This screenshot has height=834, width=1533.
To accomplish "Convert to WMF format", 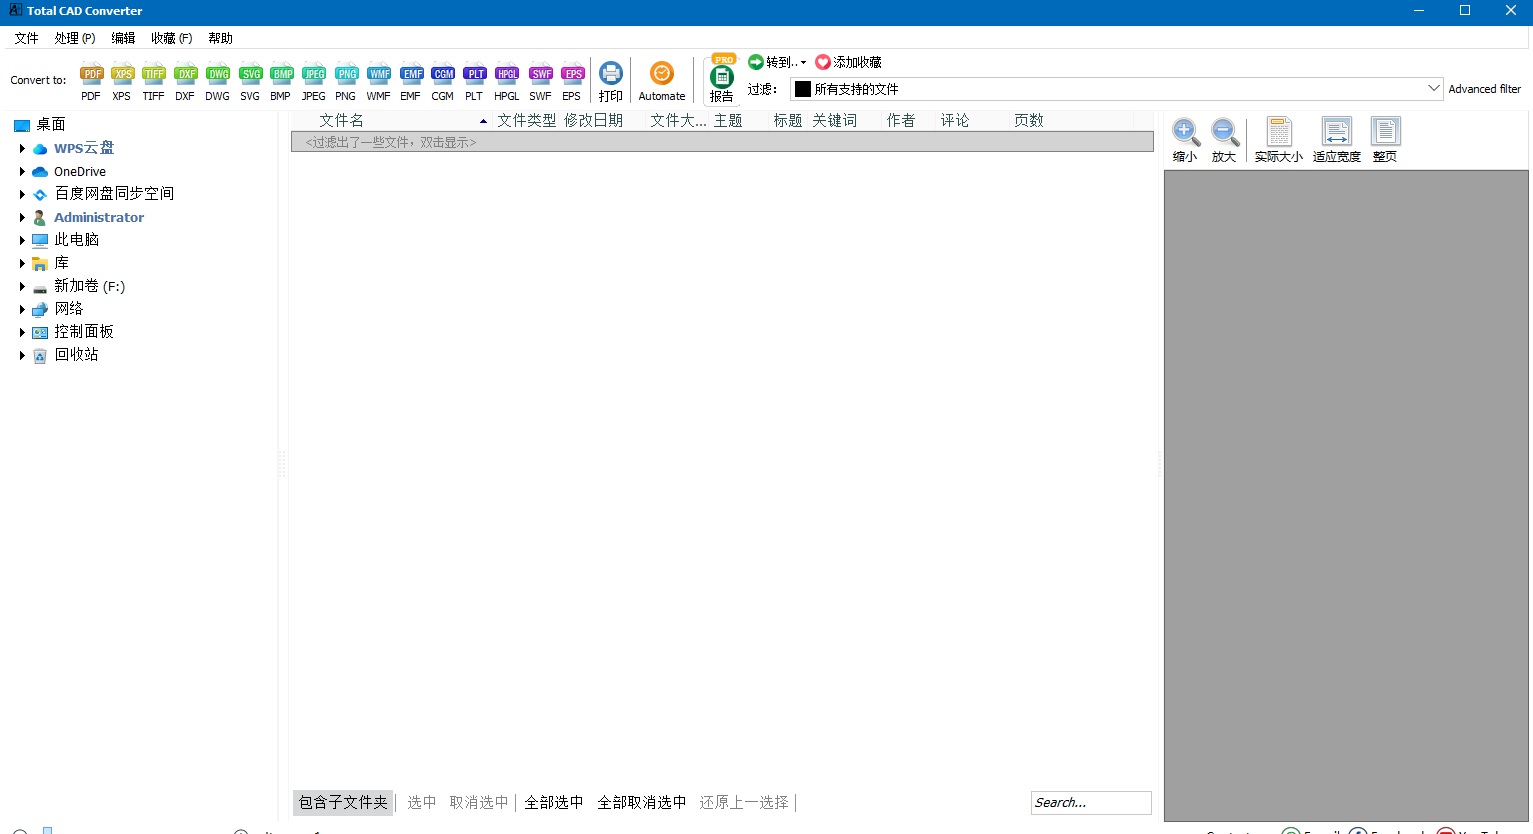I will coord(378,82).
